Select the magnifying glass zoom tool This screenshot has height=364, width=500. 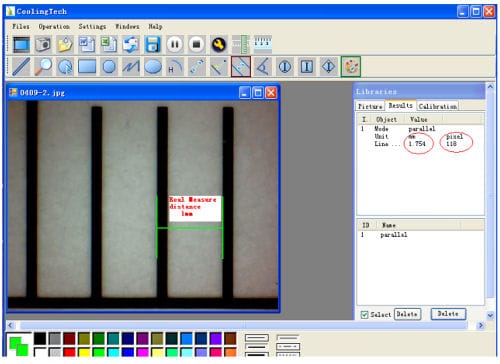click(x=43, y=67)
